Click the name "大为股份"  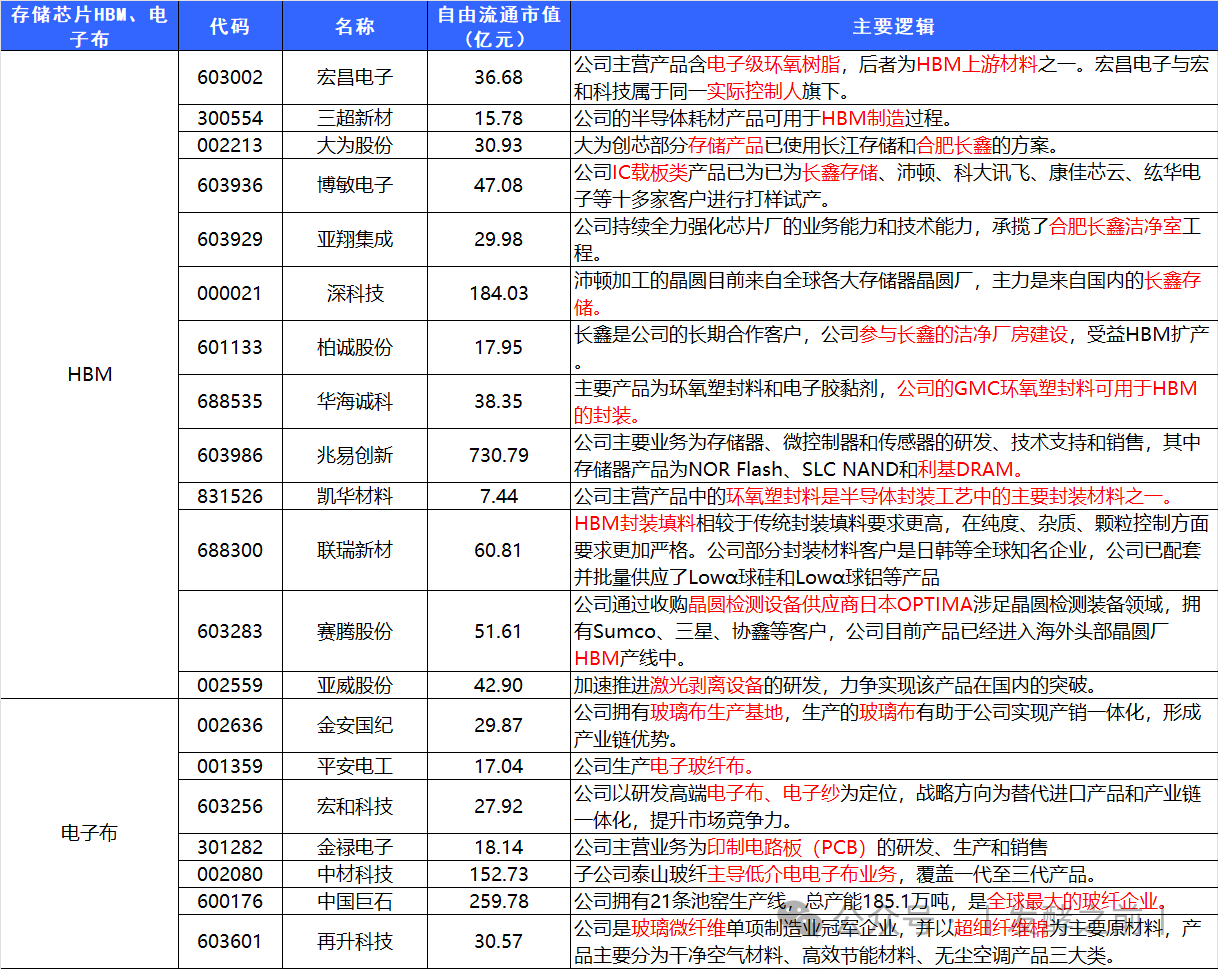click(x=355, y=145)
